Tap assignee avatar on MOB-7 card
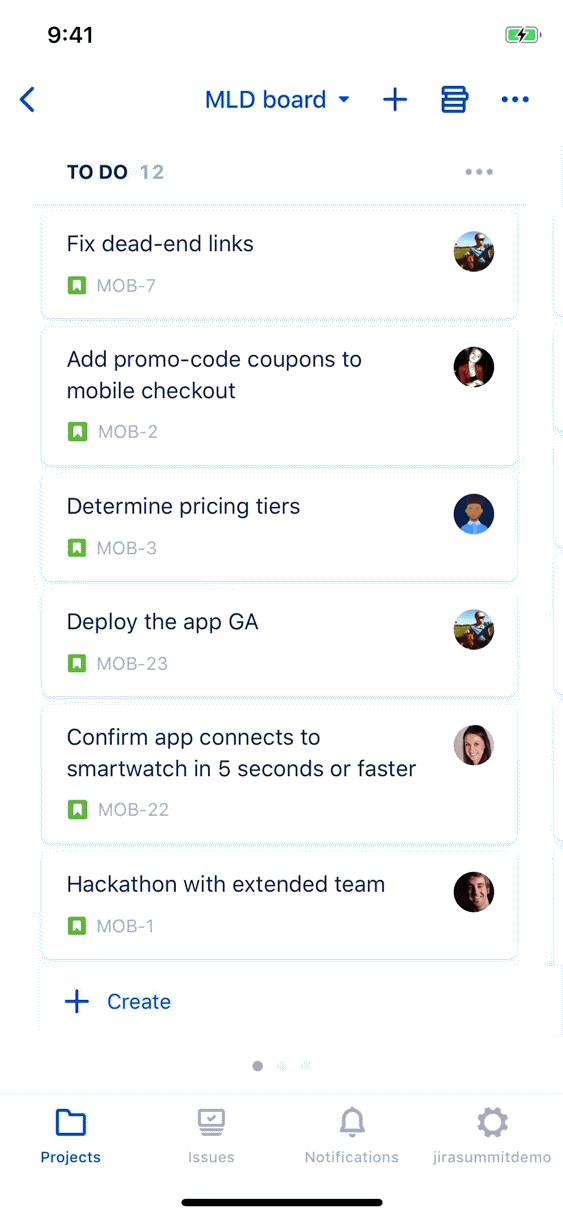The height and width of the screenshot is (1218, 563). pos(474,252)
